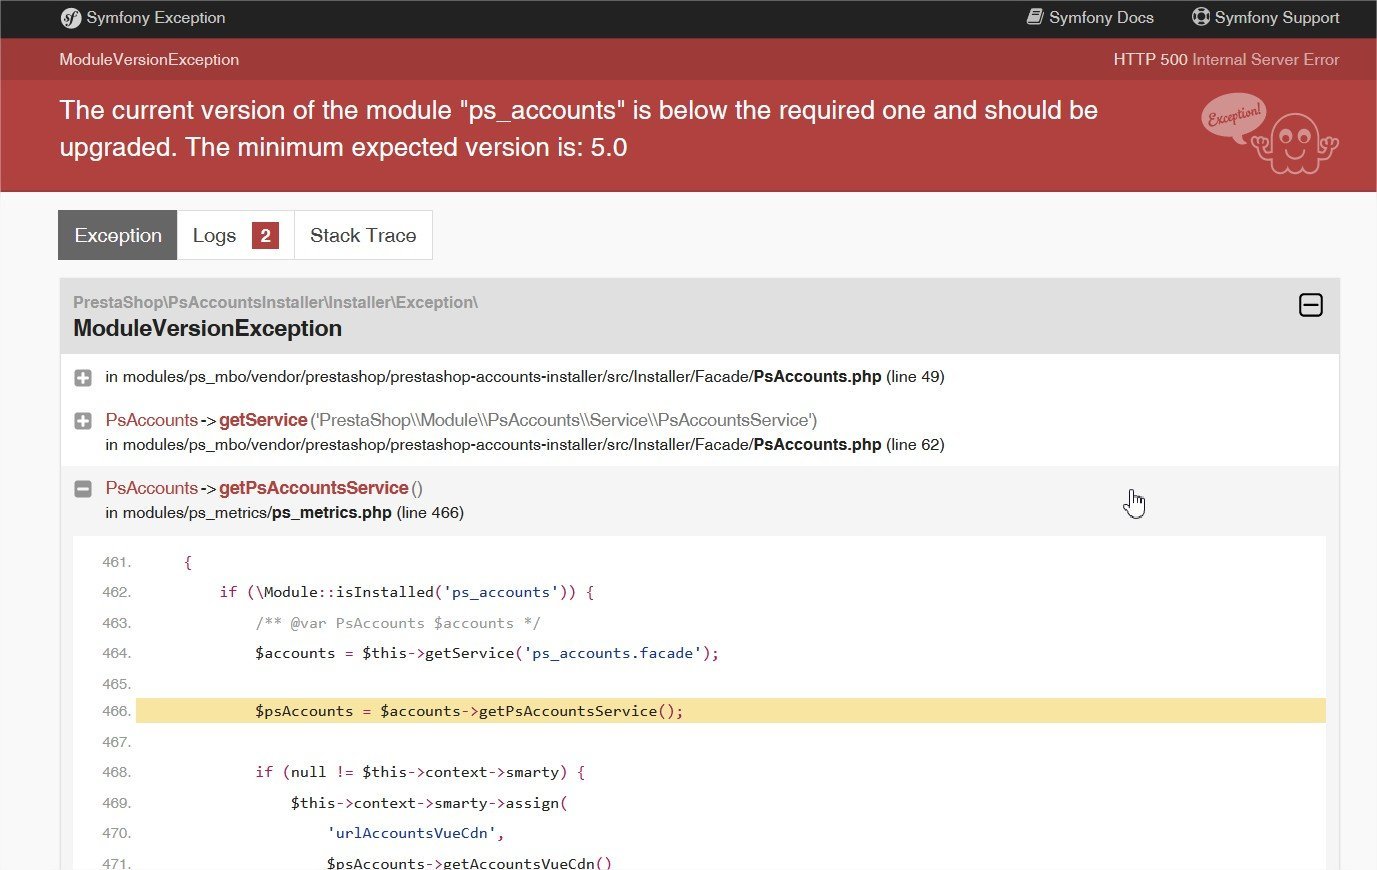Open the Stack Trace tab

point(363,235)
